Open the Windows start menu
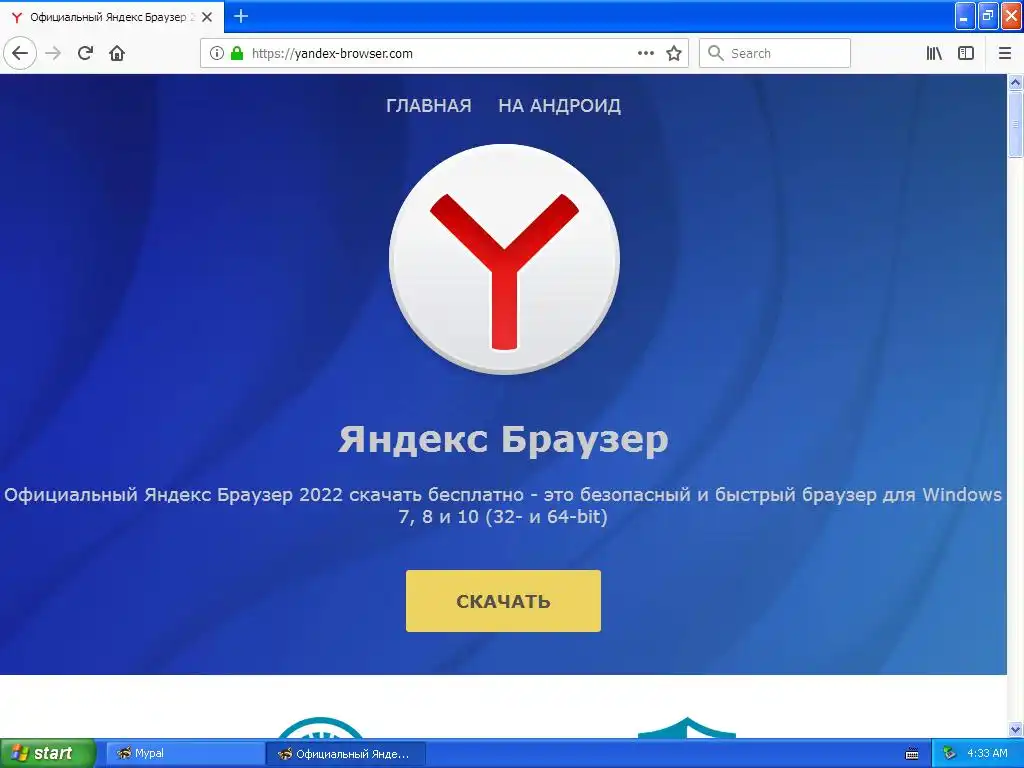 point(47,753)
